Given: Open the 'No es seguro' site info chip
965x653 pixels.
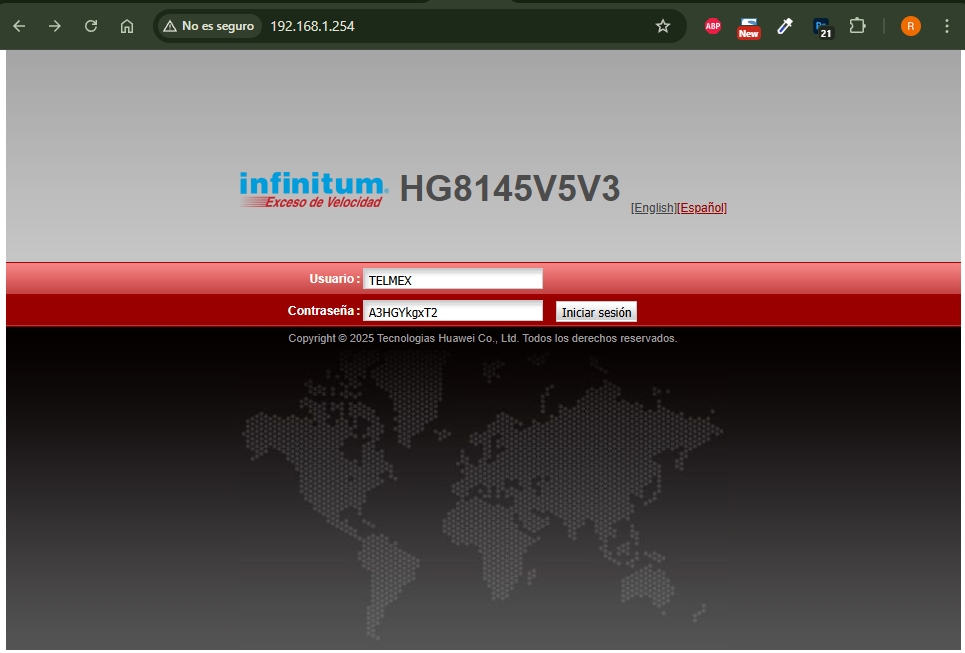Looking at the screenshot, I should (209, 26).
